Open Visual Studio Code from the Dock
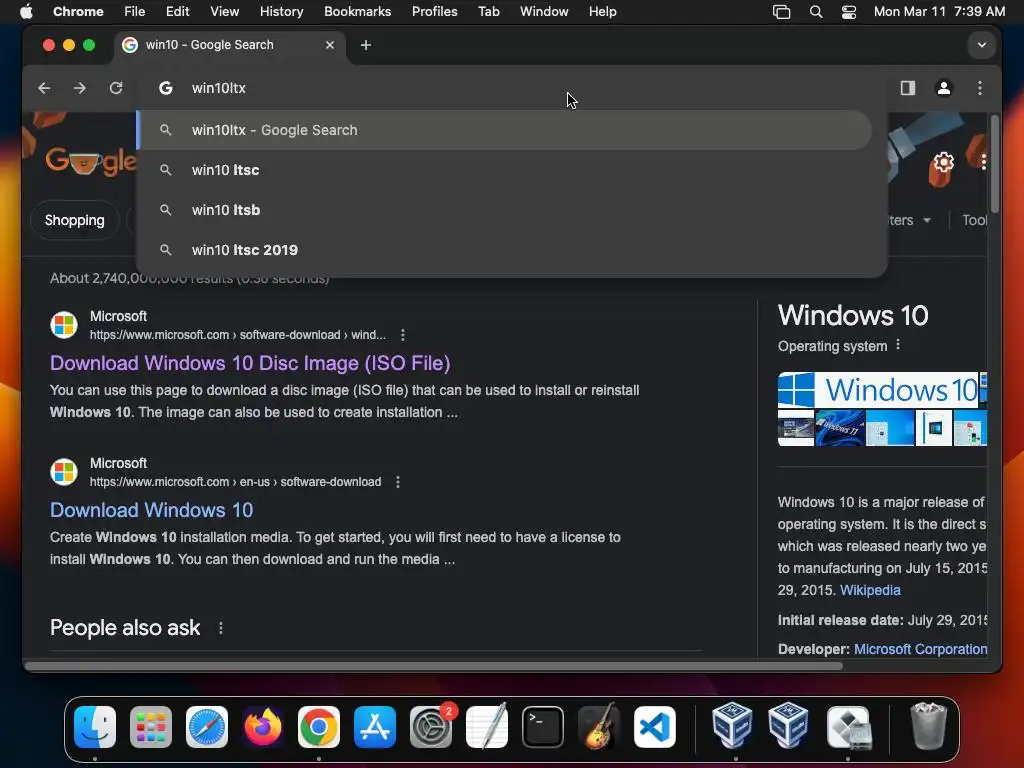 click(655, 727)
